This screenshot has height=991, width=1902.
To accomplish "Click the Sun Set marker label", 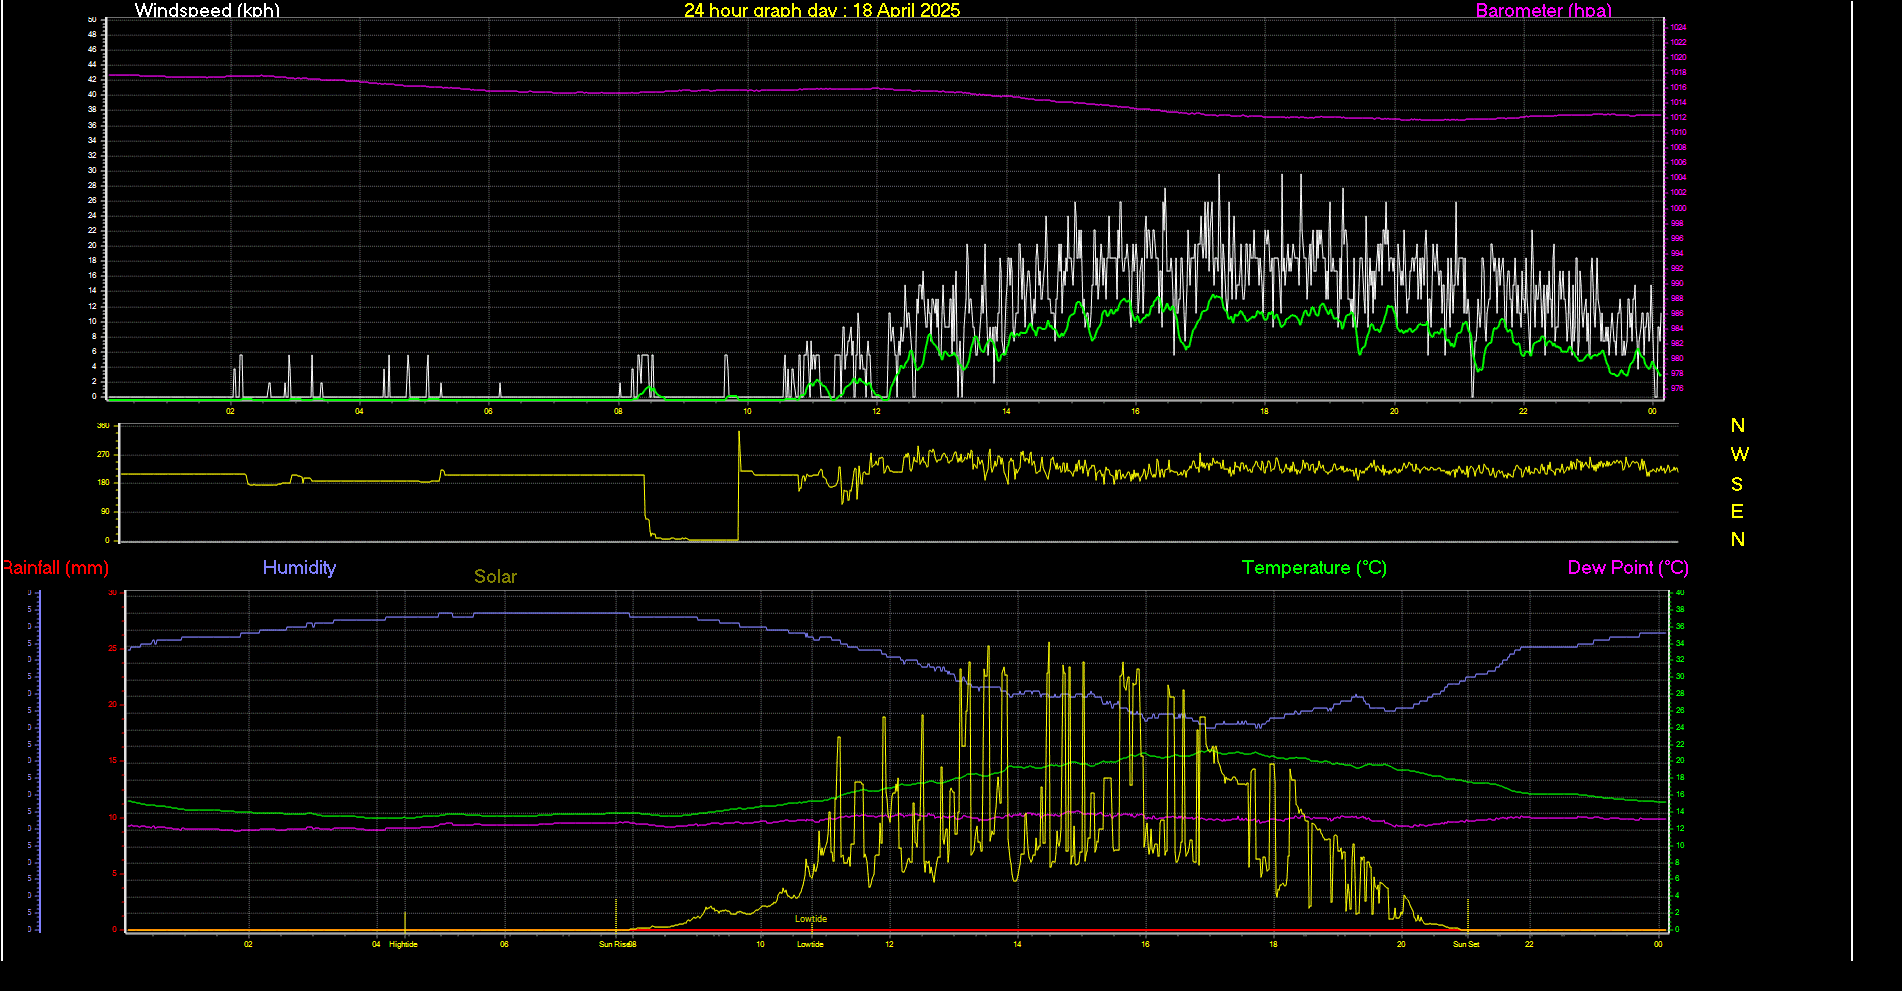I will pos(1465,944).
